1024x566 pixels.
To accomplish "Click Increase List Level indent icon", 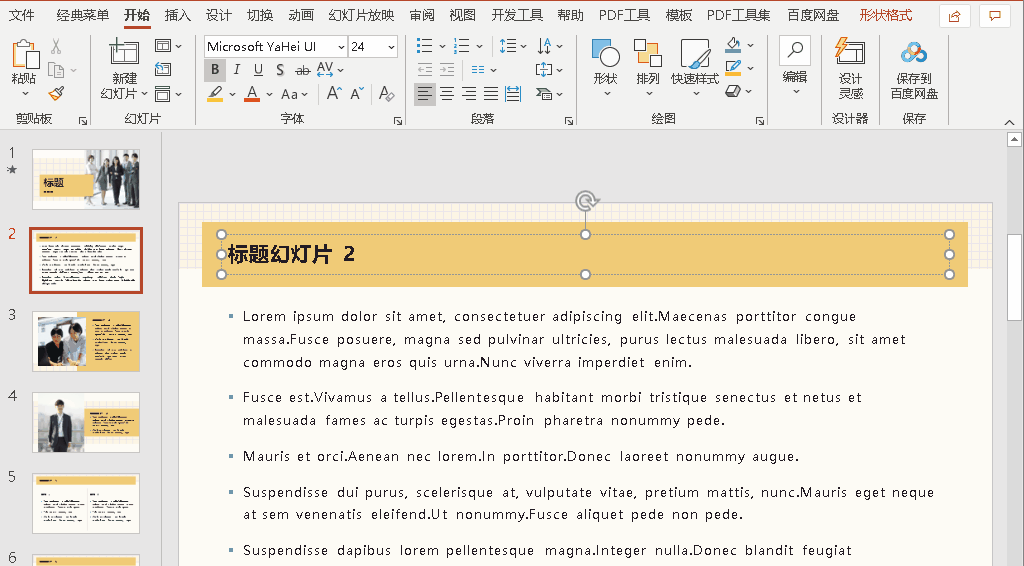I will (447, 70).
